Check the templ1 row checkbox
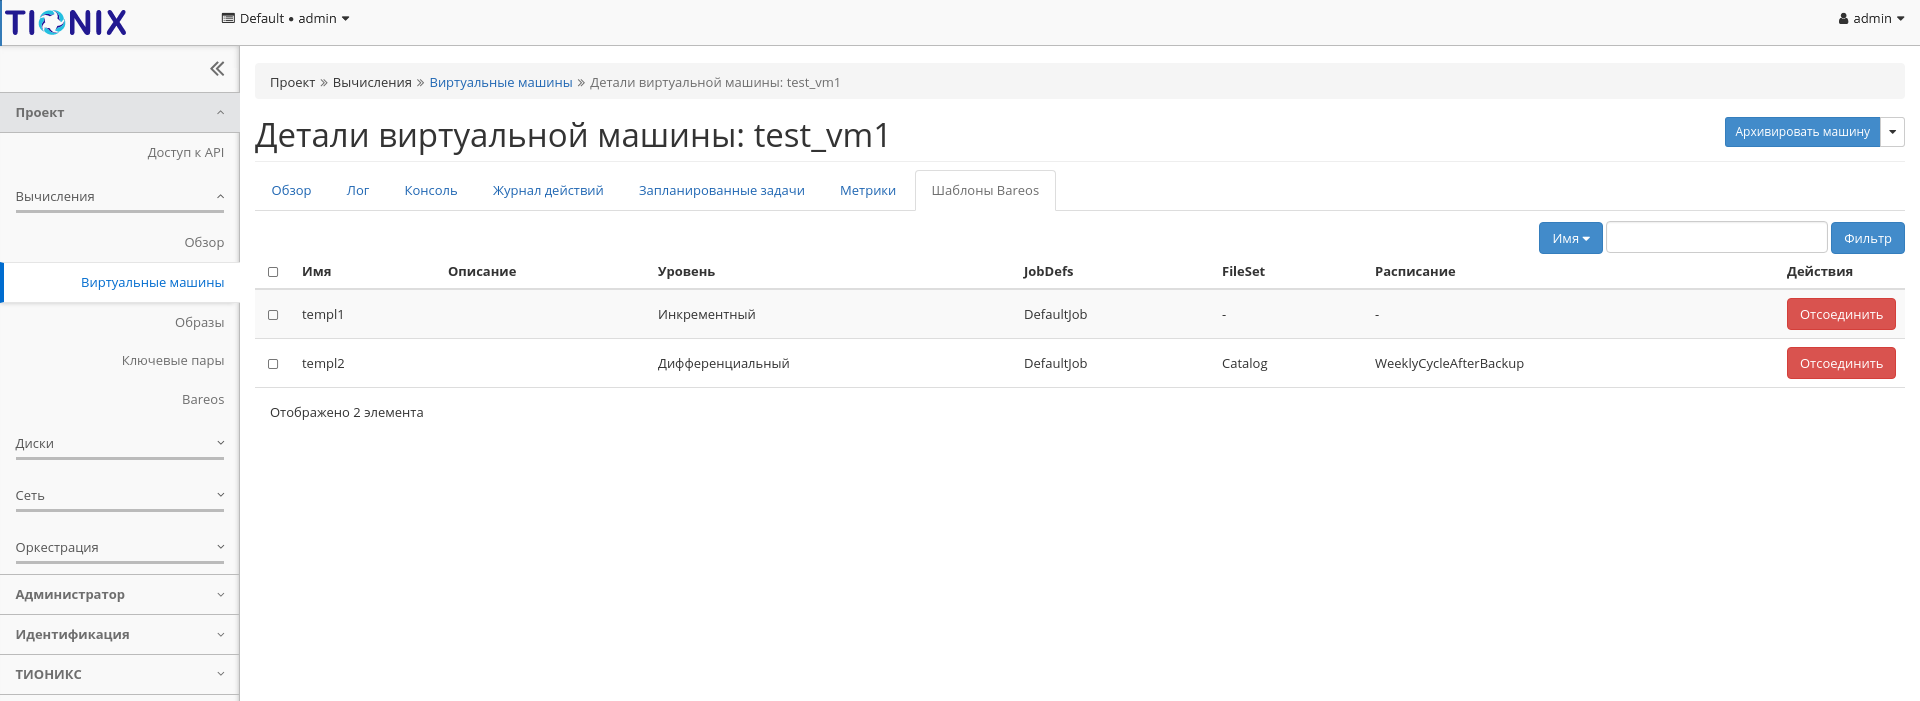This screenshot has width=1920, height=701. (273, 315)
